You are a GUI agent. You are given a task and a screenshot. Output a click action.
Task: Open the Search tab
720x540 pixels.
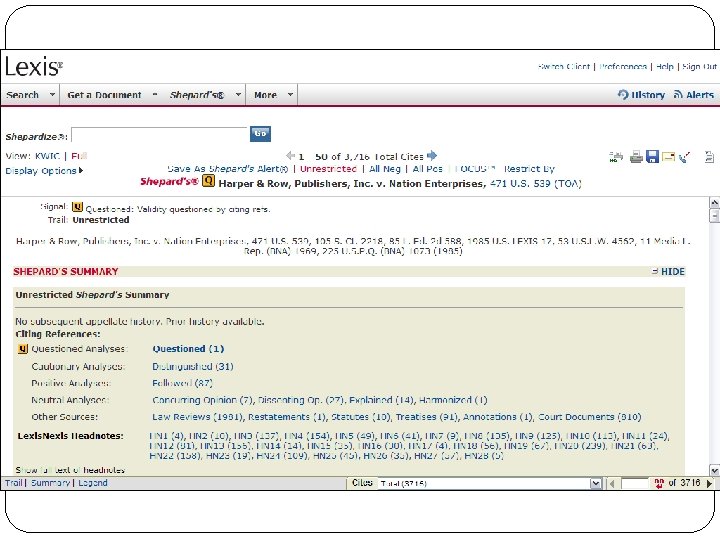(22, 95)
